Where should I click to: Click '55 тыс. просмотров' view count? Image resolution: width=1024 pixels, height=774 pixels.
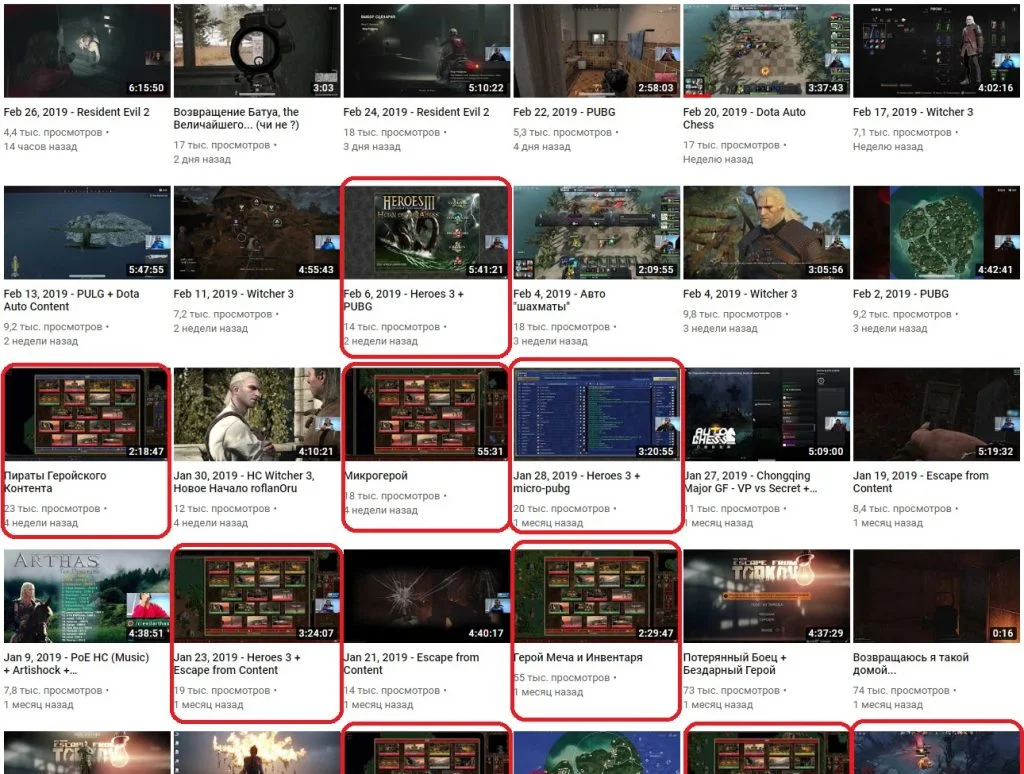tap(562, 678)
